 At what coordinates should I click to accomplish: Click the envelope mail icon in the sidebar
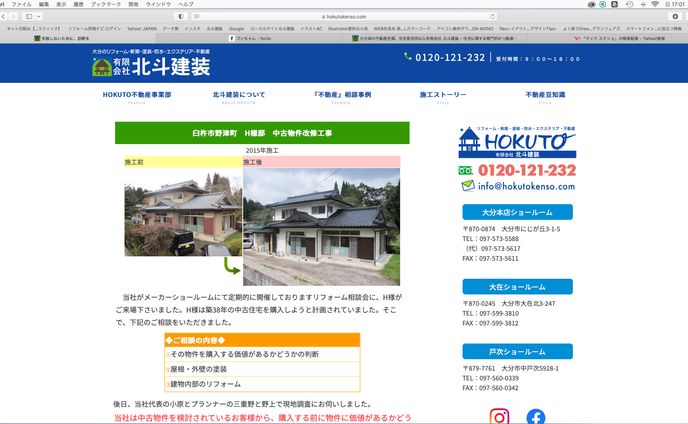click(468, 186)
